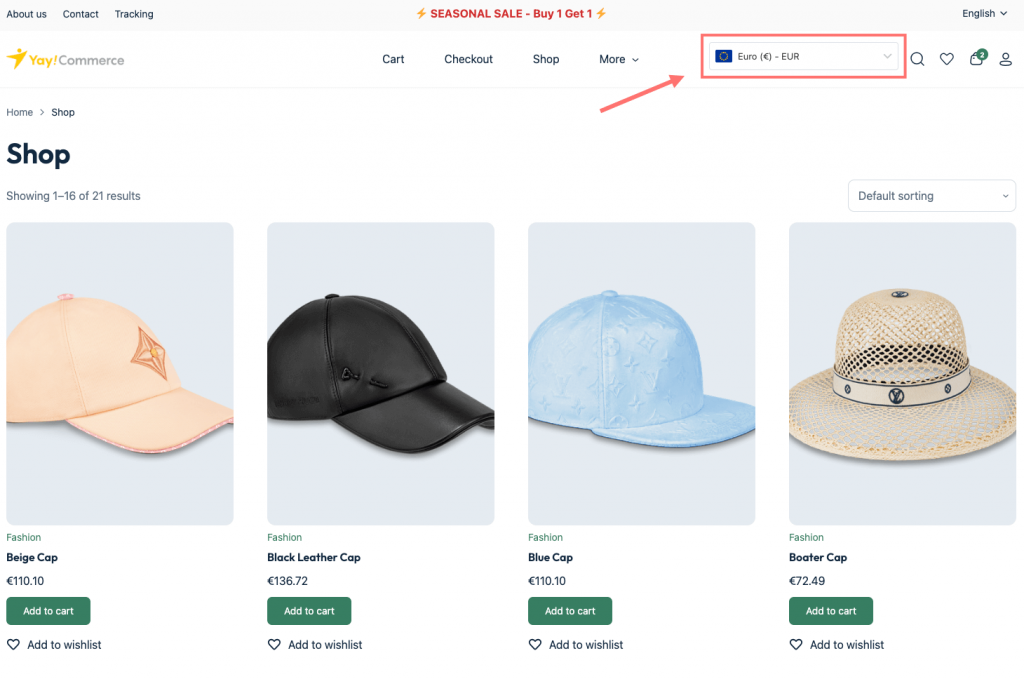
Task: Click the user account icon
Action: (x=1005, y=60)
